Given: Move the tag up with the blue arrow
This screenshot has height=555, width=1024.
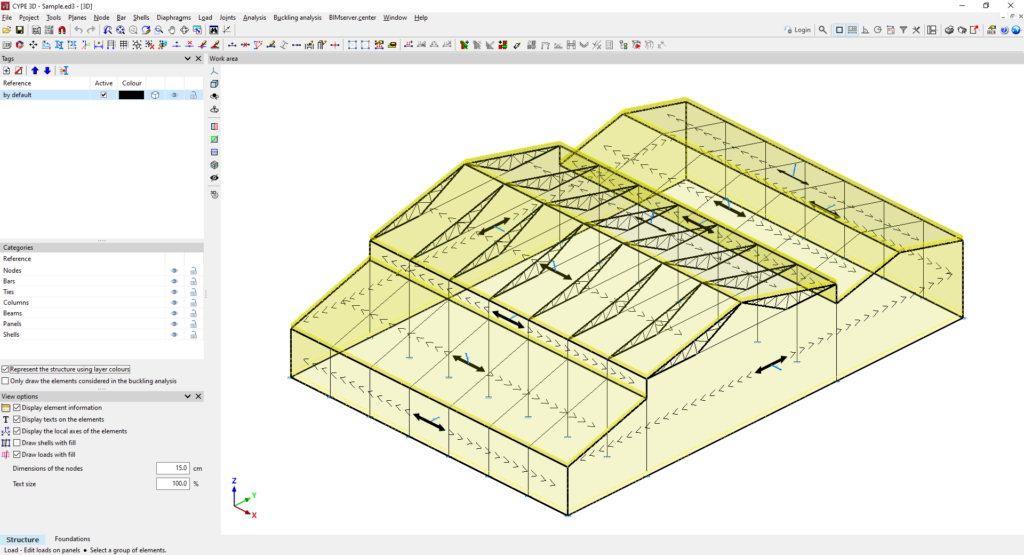Looking at the screenshot, I should point(34,71).
